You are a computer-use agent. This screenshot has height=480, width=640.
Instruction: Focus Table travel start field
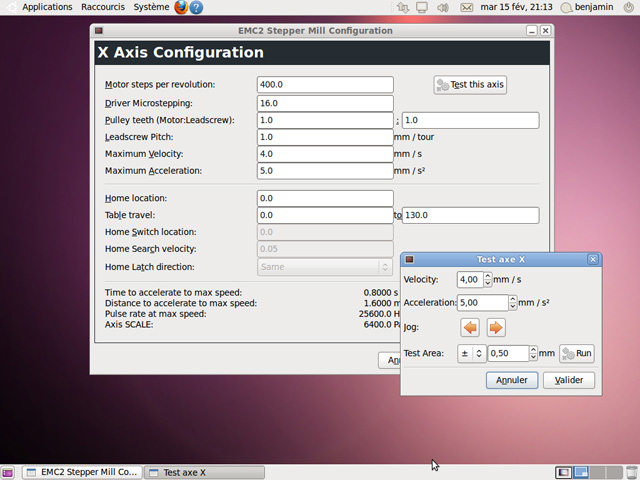pos(325,215)
